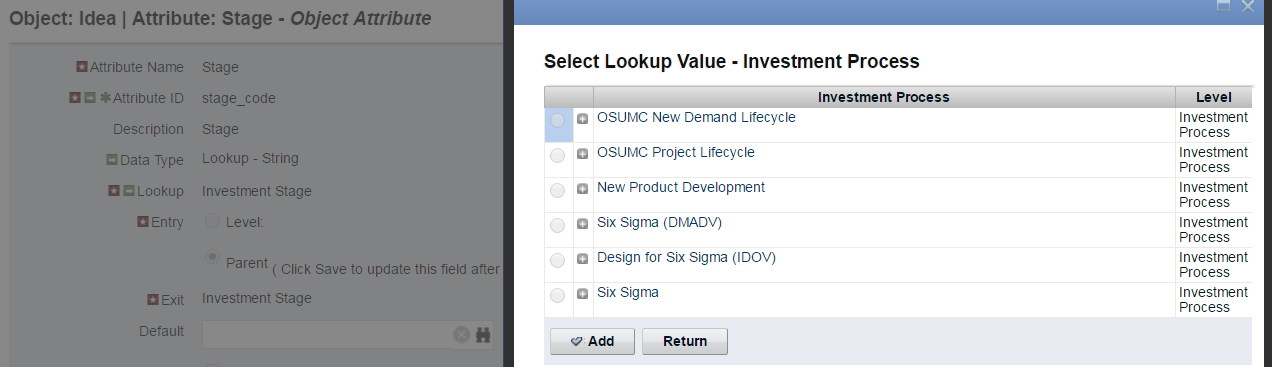The width and height of the screenshot is (1272, 367).
Task: Select the New Product Development radio button
Action: coord(557,191)
